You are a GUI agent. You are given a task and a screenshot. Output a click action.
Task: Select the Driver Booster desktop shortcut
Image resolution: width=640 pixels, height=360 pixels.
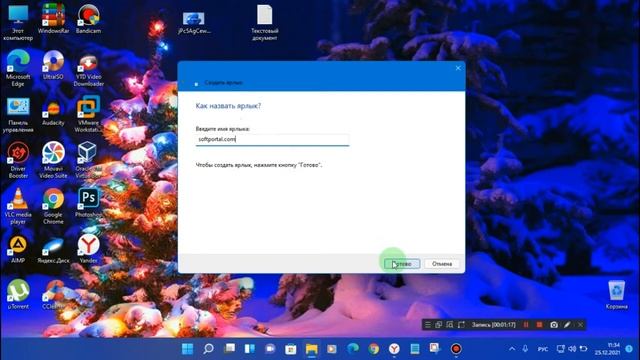18,160
